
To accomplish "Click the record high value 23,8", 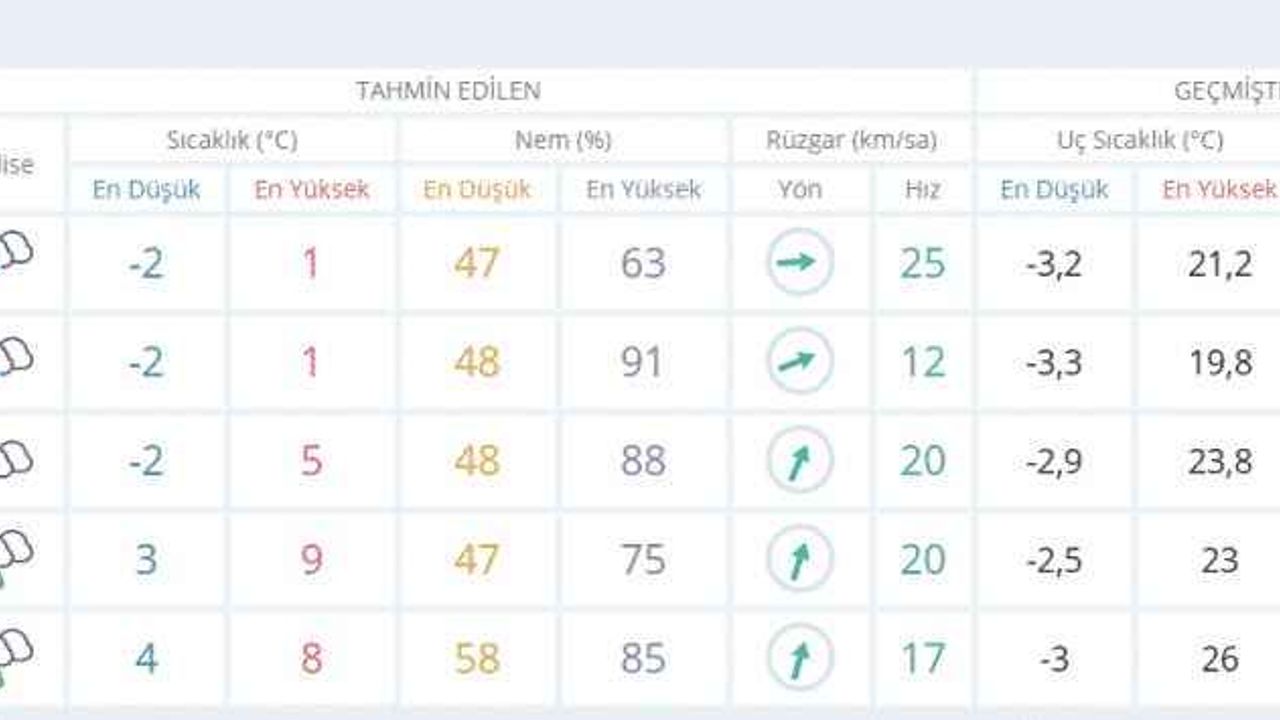I will tap(1220, 461).
